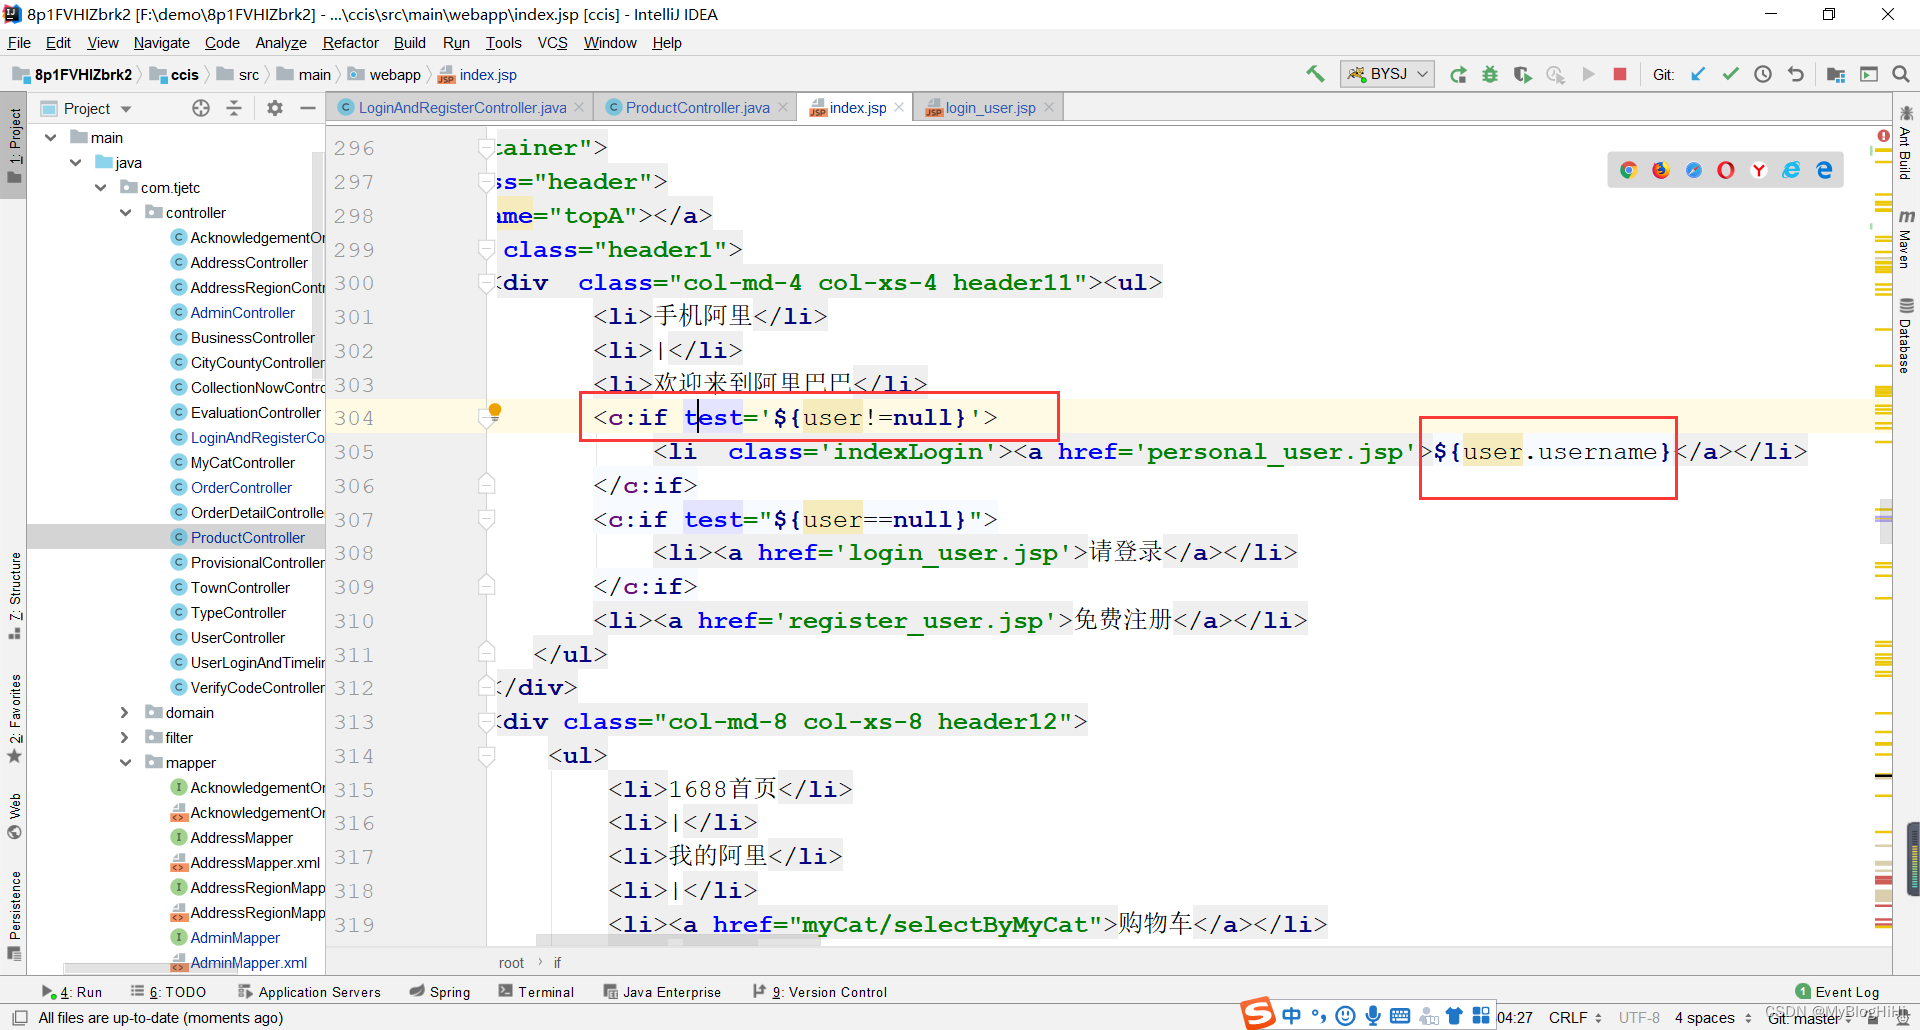Collapse the main folder in tree

coord(51,138)
